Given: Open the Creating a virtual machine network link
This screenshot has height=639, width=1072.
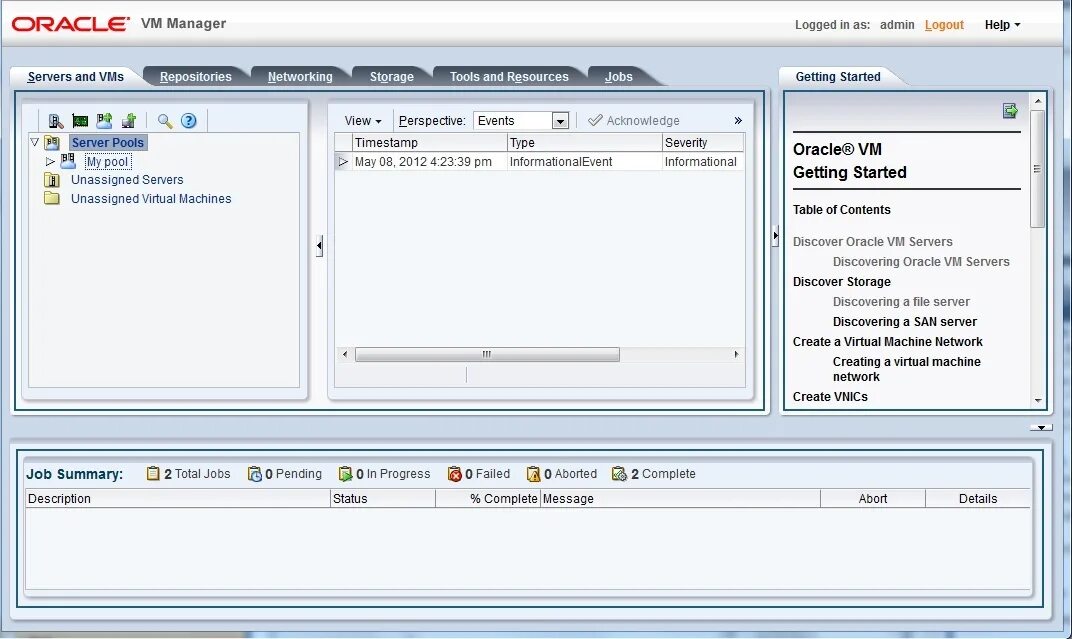Looking at the screenshot, I should (x=907, y=369).
